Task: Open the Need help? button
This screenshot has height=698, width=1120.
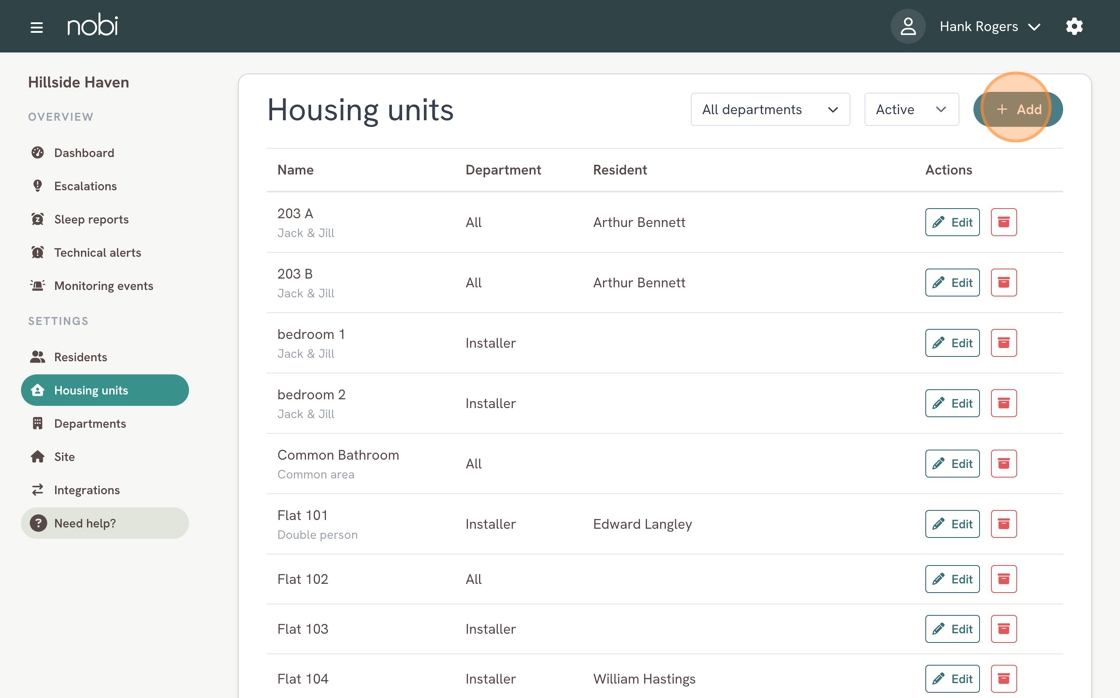Action: 105,523
